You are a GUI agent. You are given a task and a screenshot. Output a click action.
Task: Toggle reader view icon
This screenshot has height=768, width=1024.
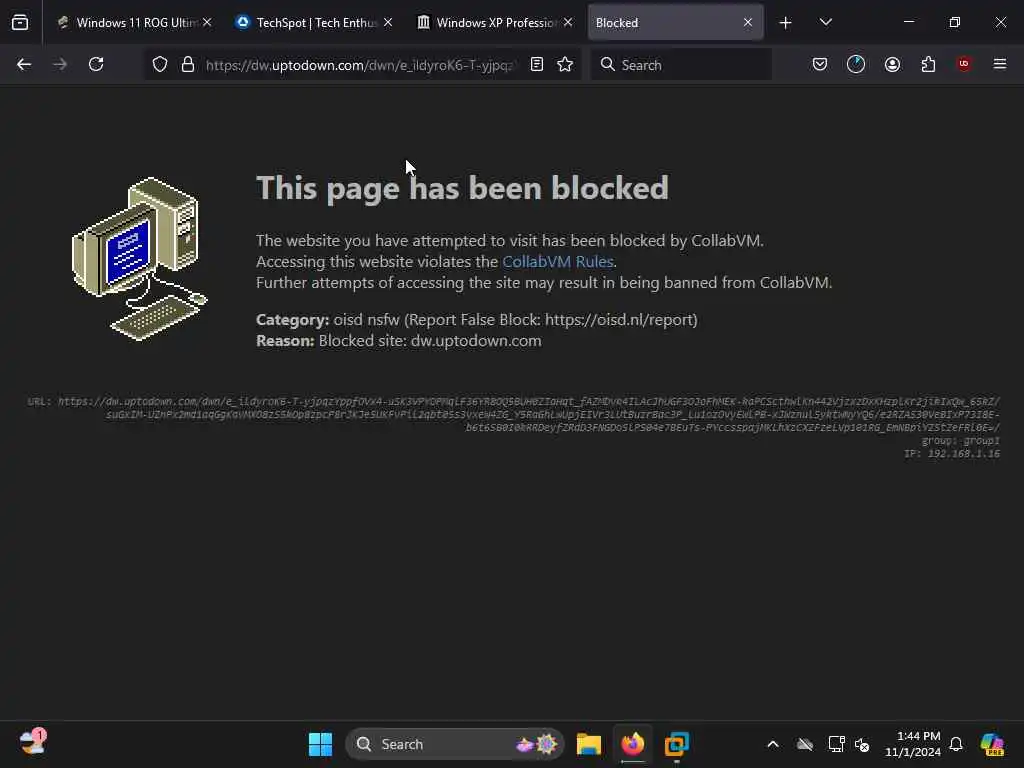coord(537,64)
